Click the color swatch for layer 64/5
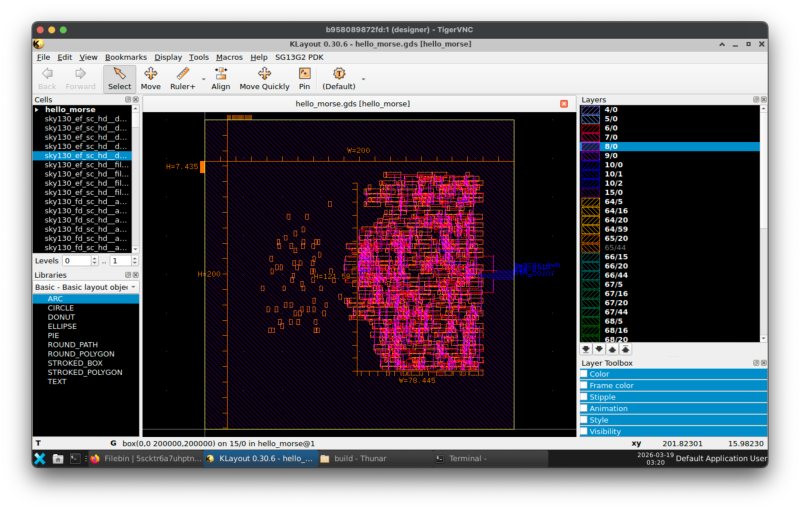The width and height of the screenshot is (800, 510). click(x=590, y=201)
